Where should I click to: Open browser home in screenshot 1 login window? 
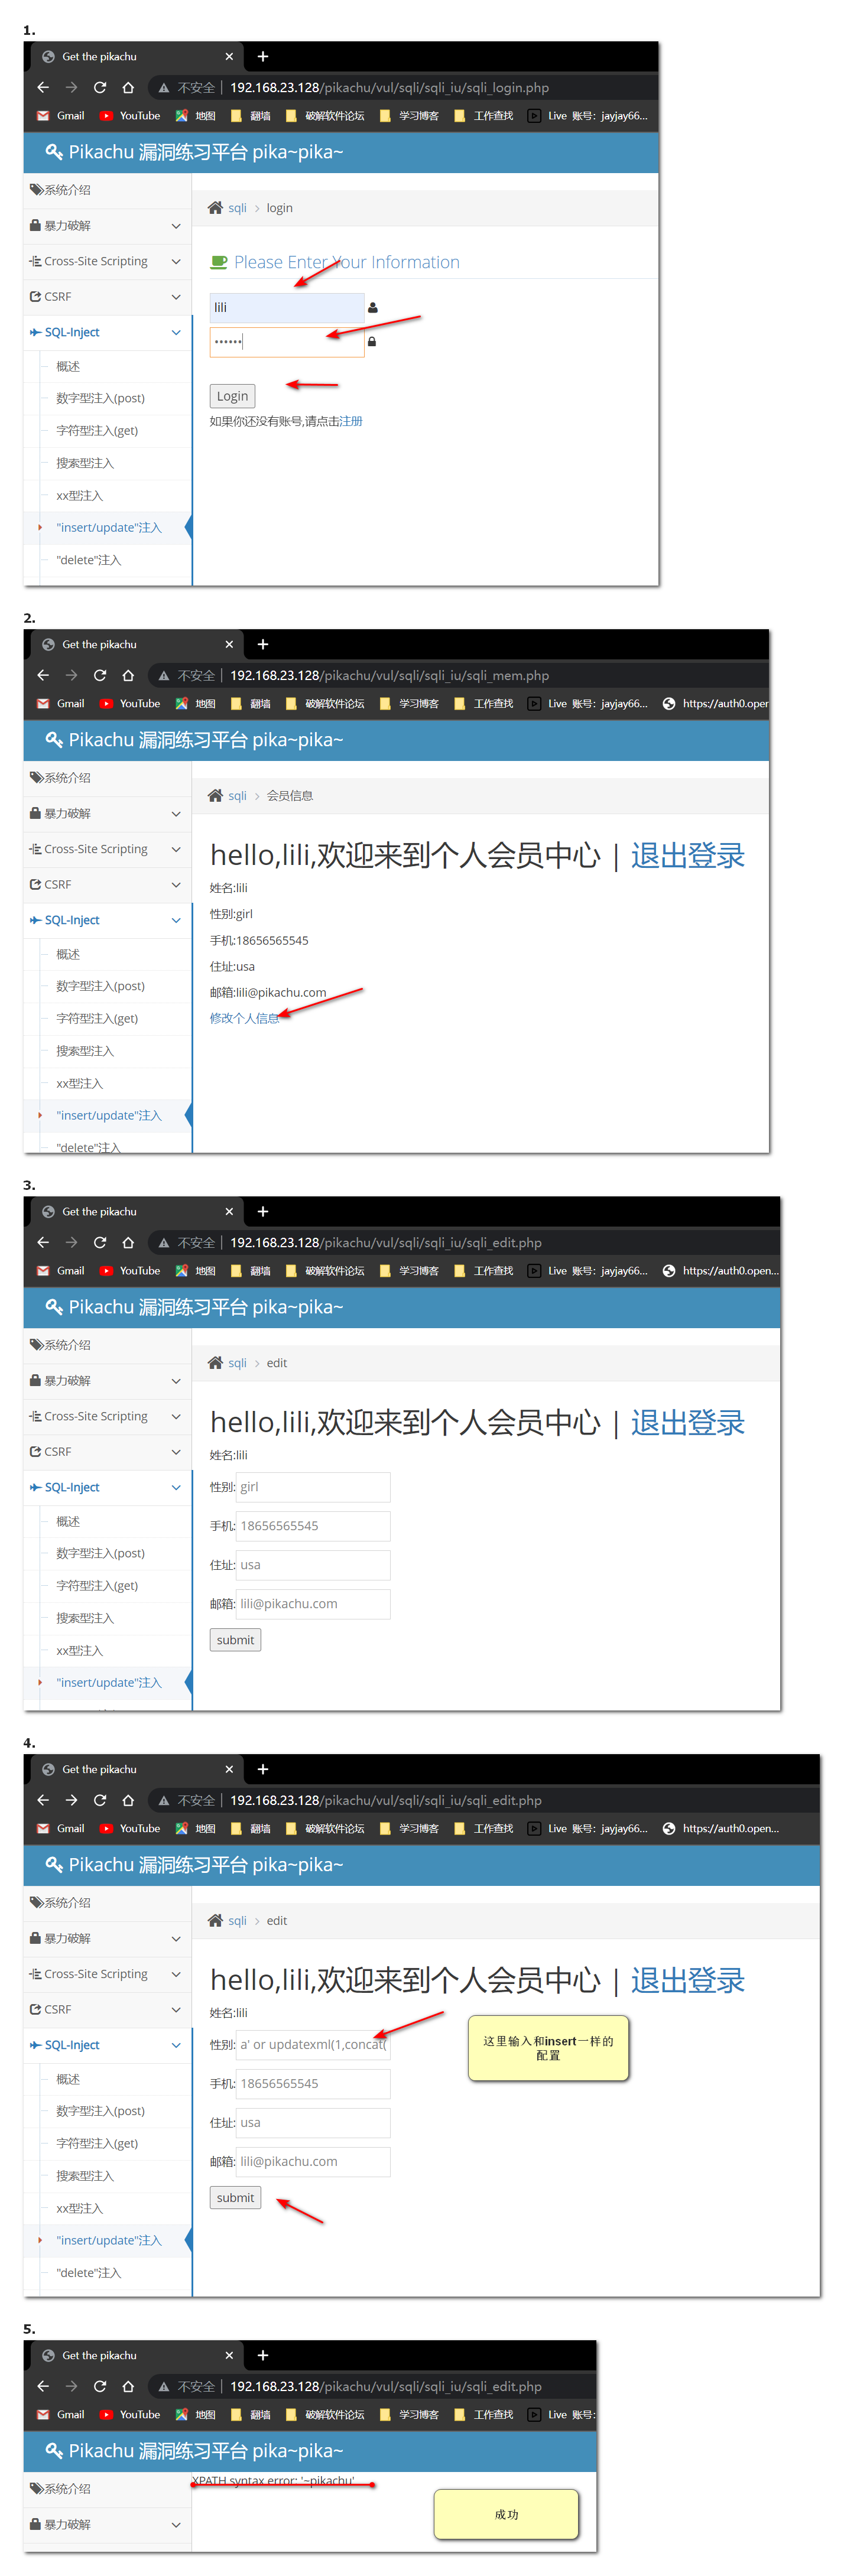(128, 88)
